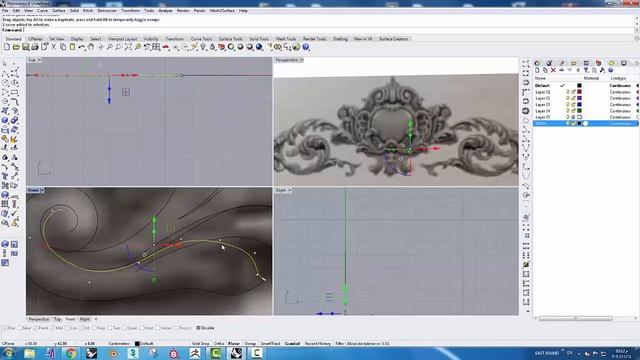This screenshot has width=640, height=360.
Task: Select the Pan hand tool icon
Action: tap(91, 47)
